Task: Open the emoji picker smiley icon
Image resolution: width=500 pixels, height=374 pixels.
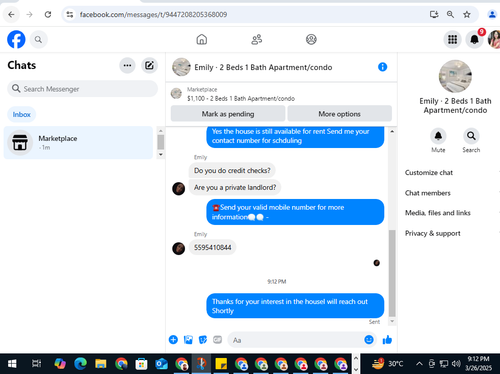Action: [369, 340]
